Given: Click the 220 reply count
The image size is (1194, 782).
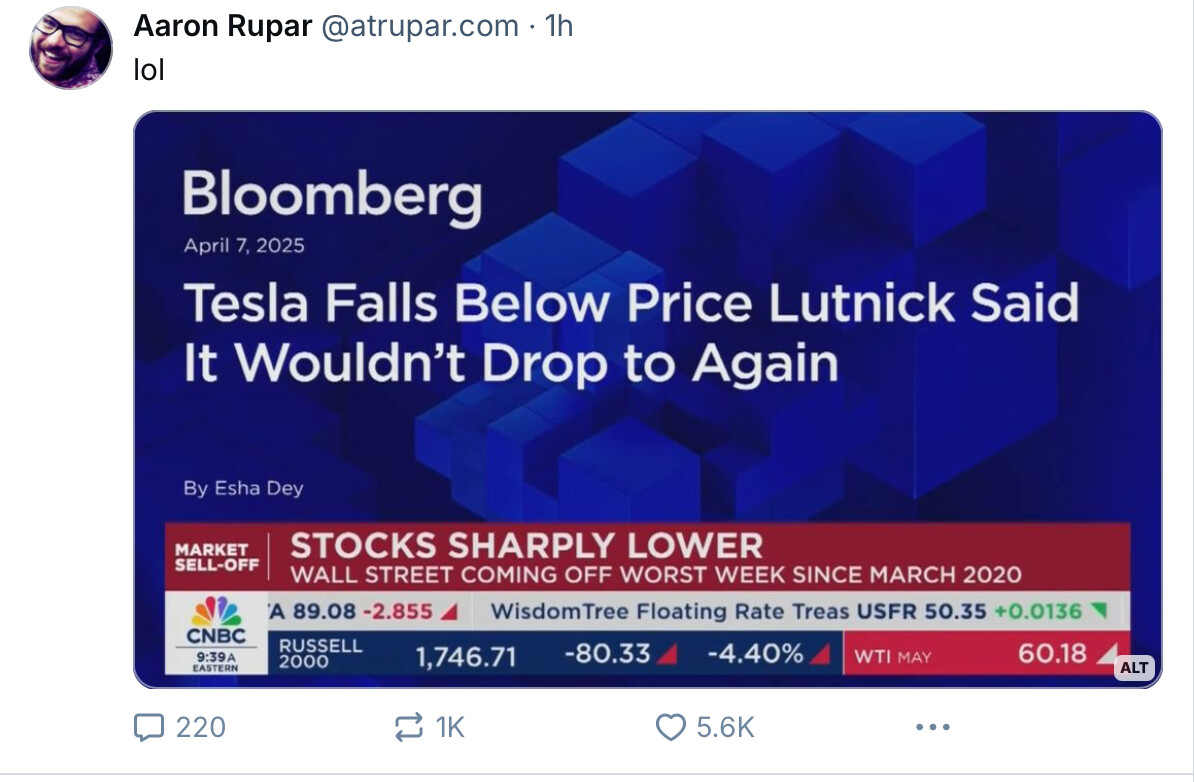Looking at the screenshot, I should coord(200,727).
